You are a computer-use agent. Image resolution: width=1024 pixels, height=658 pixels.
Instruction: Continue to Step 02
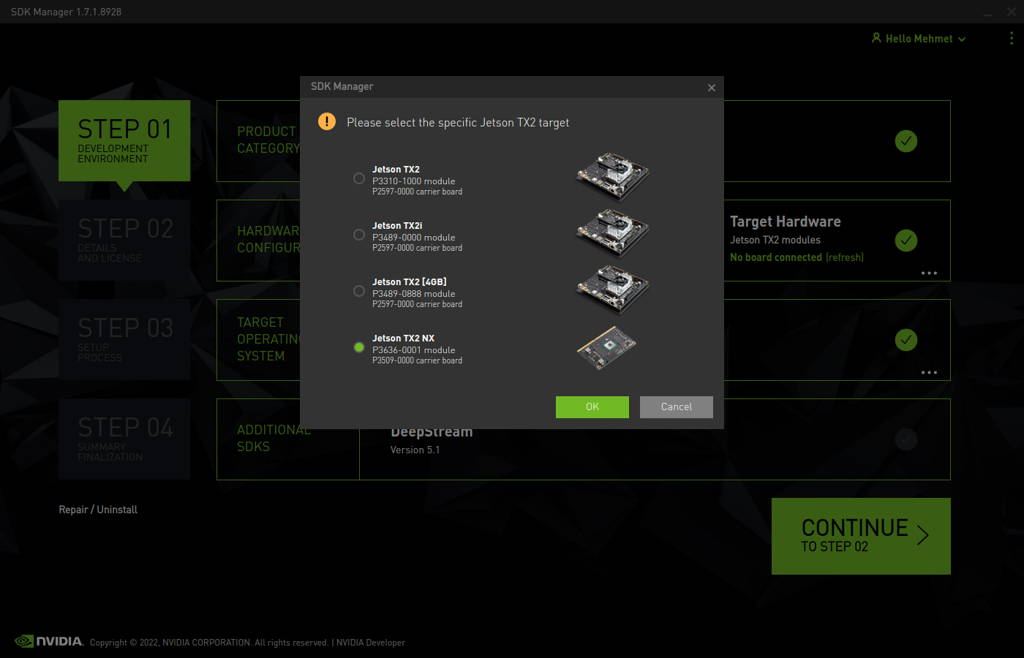point(861,536)
